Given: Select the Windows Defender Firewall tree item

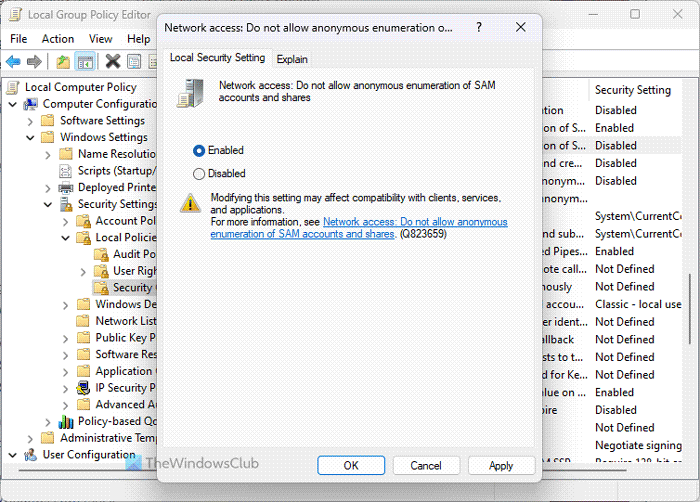Looking at the screenshot, I should tap(125, 304).
